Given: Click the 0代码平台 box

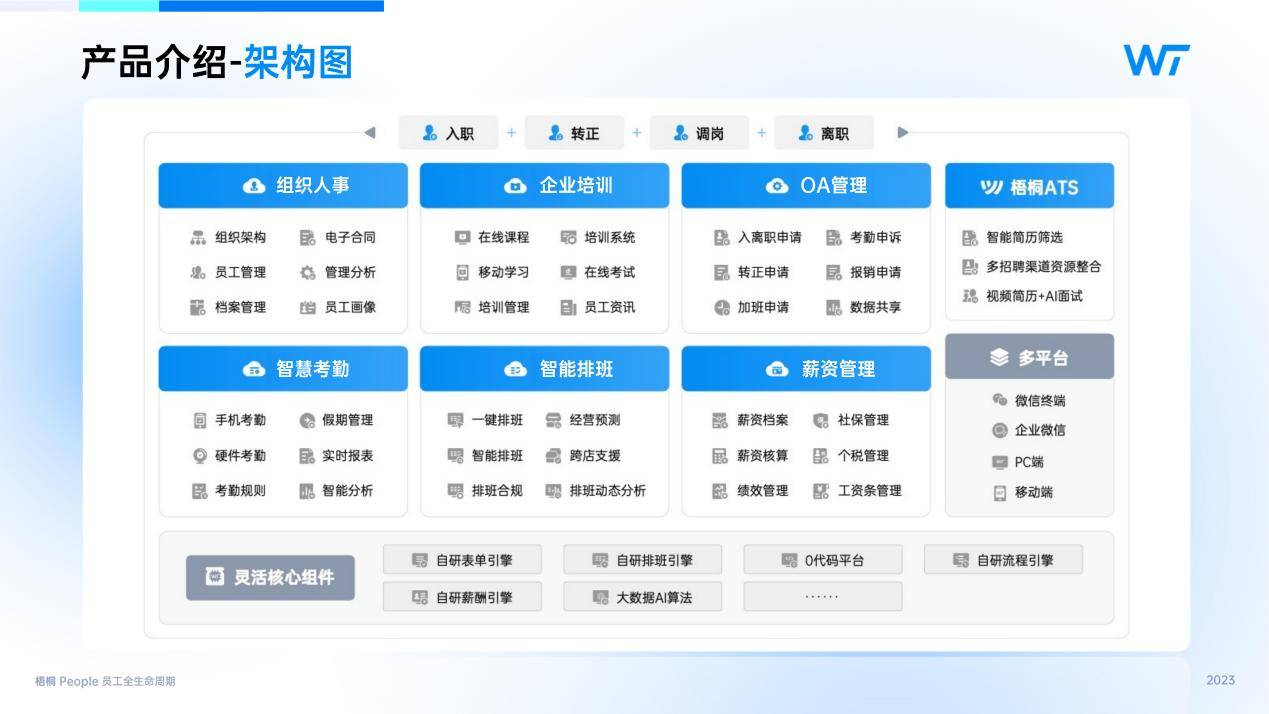Looking at the screenshot, I should 823,560.
